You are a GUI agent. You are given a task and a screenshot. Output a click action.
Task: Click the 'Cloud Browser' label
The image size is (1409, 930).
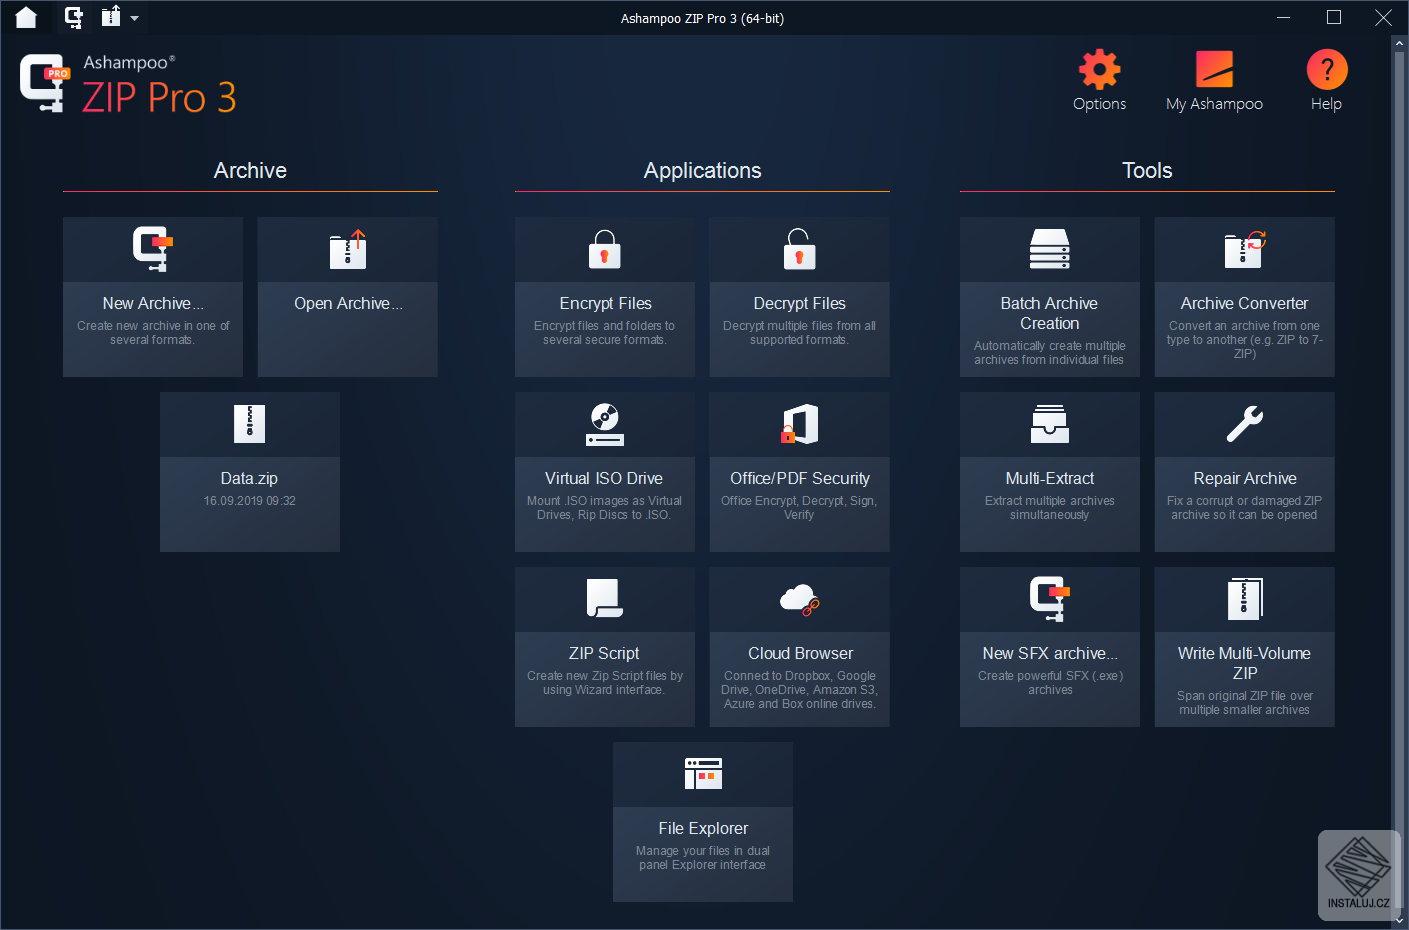click(800, 653)
